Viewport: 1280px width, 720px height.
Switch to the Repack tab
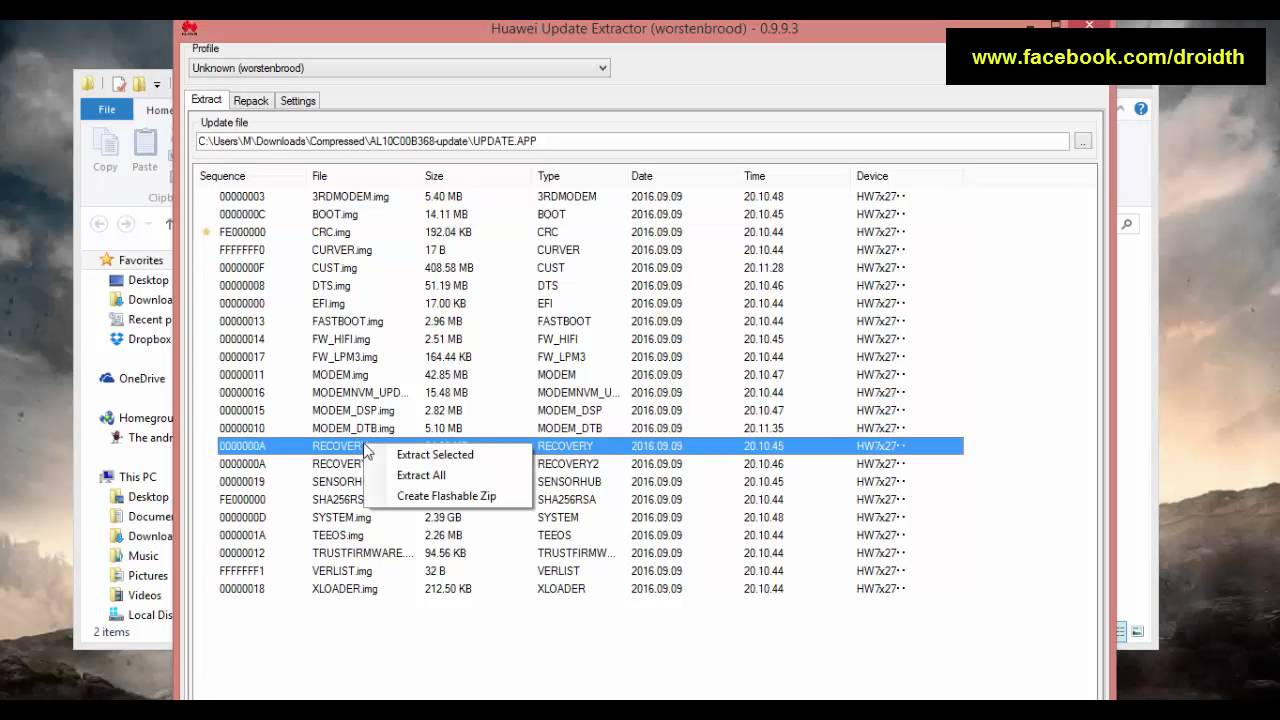(x=251, y=101)
